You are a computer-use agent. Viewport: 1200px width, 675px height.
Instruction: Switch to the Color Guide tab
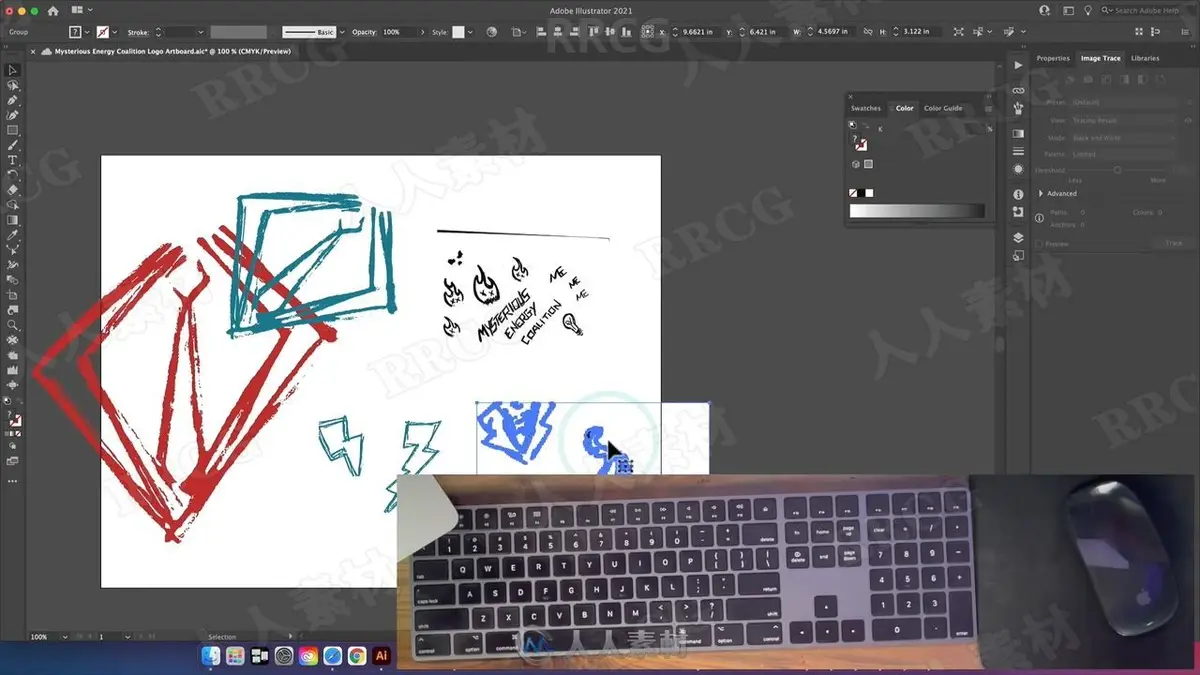point(943,108)
